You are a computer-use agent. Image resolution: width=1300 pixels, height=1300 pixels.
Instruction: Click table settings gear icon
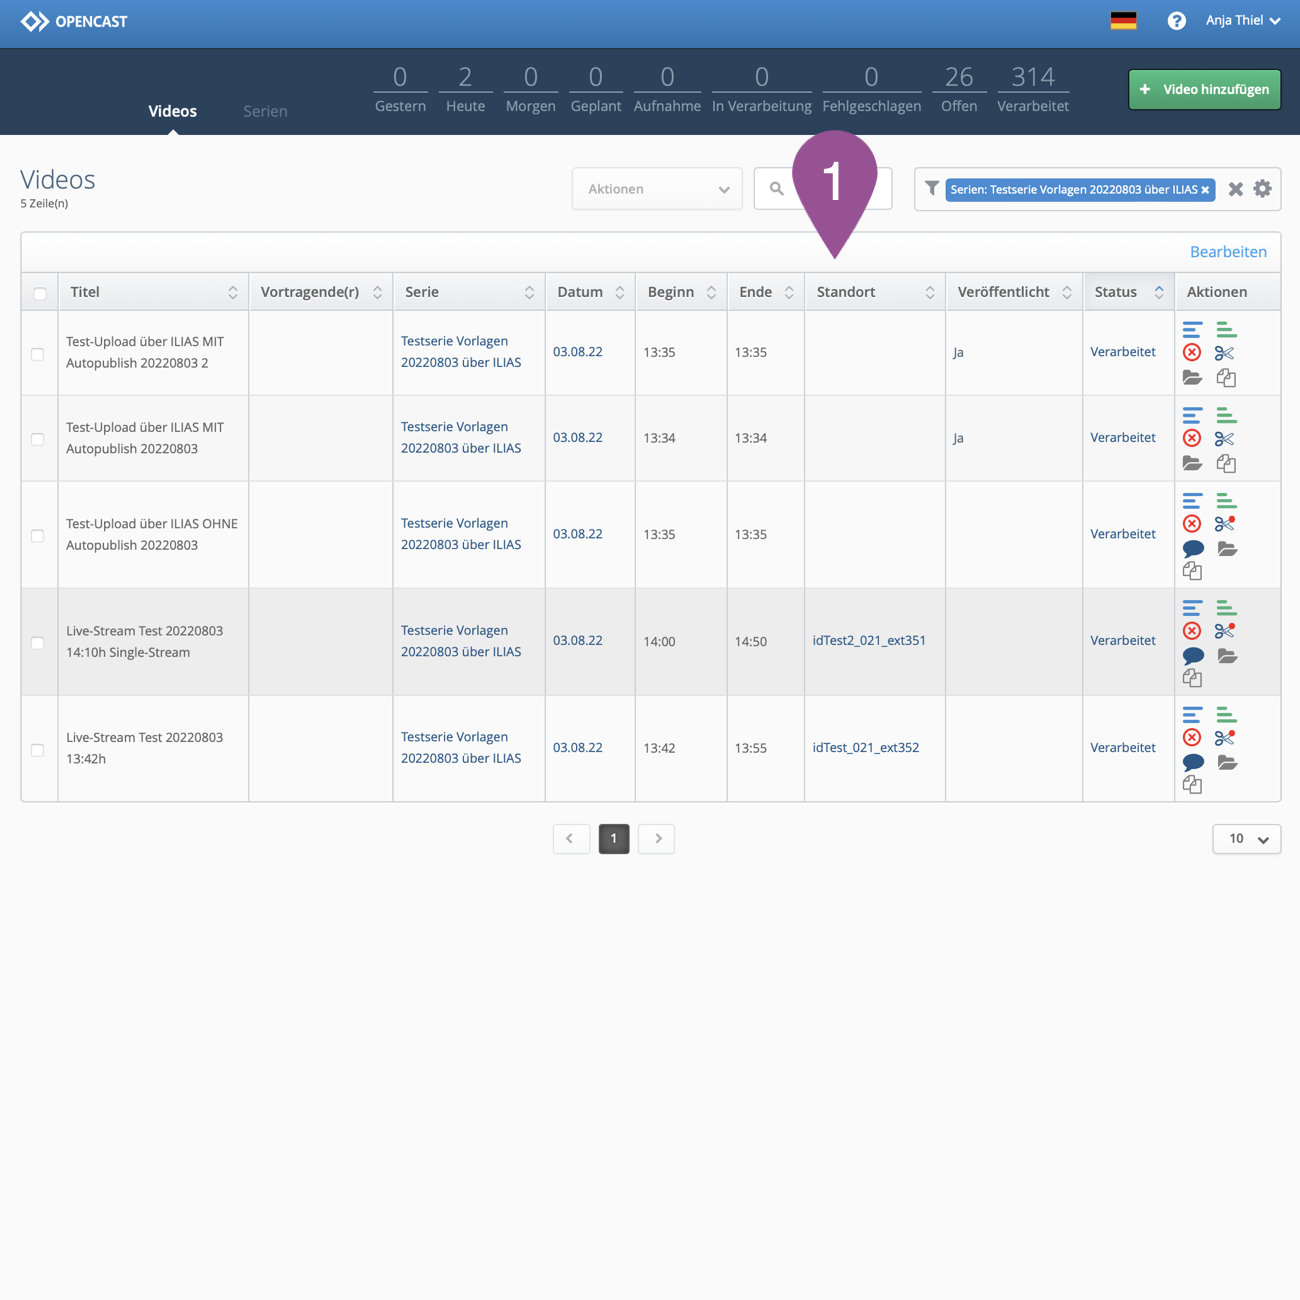(1263, 189)
